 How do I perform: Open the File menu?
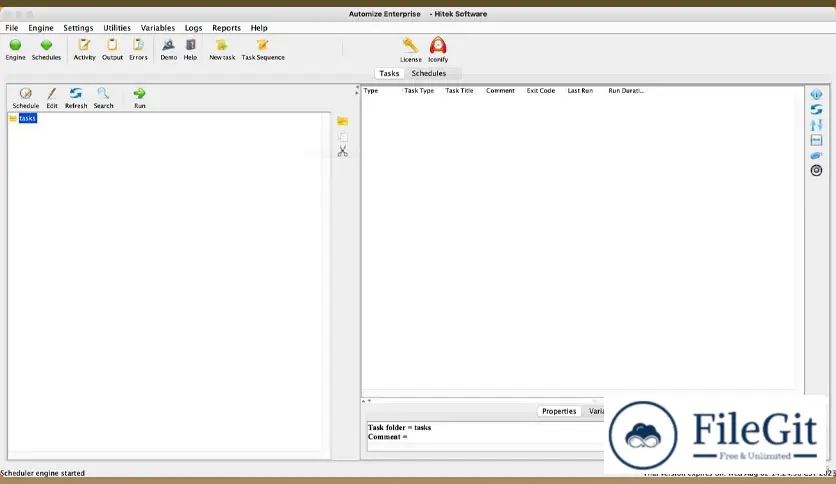point(12,28)
